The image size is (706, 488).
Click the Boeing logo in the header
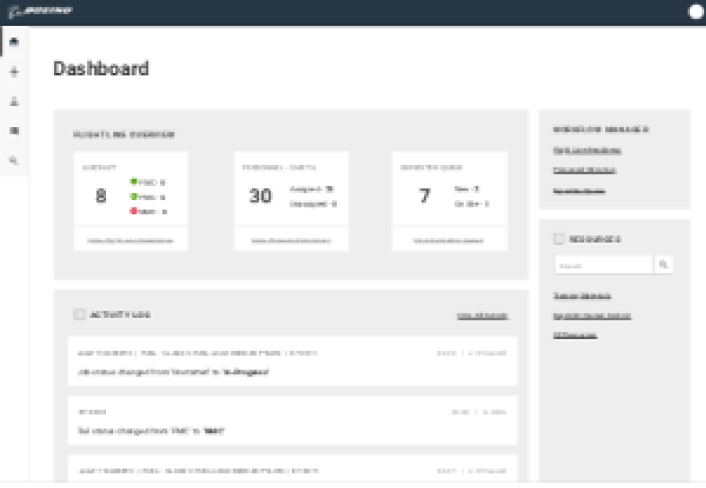(40, 11)
